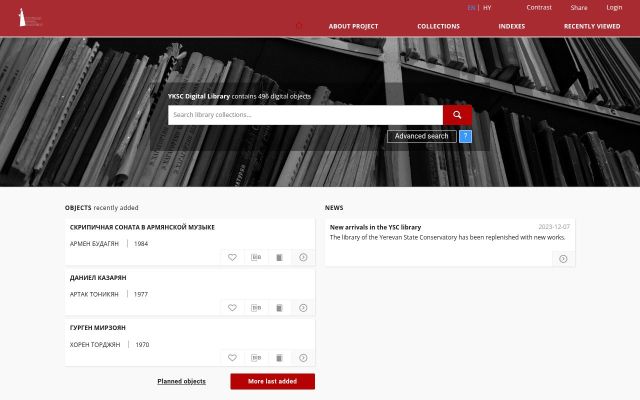The image size is (640, 400).
Task: Click the OBJECTS recently added heading
Action: 102,208
